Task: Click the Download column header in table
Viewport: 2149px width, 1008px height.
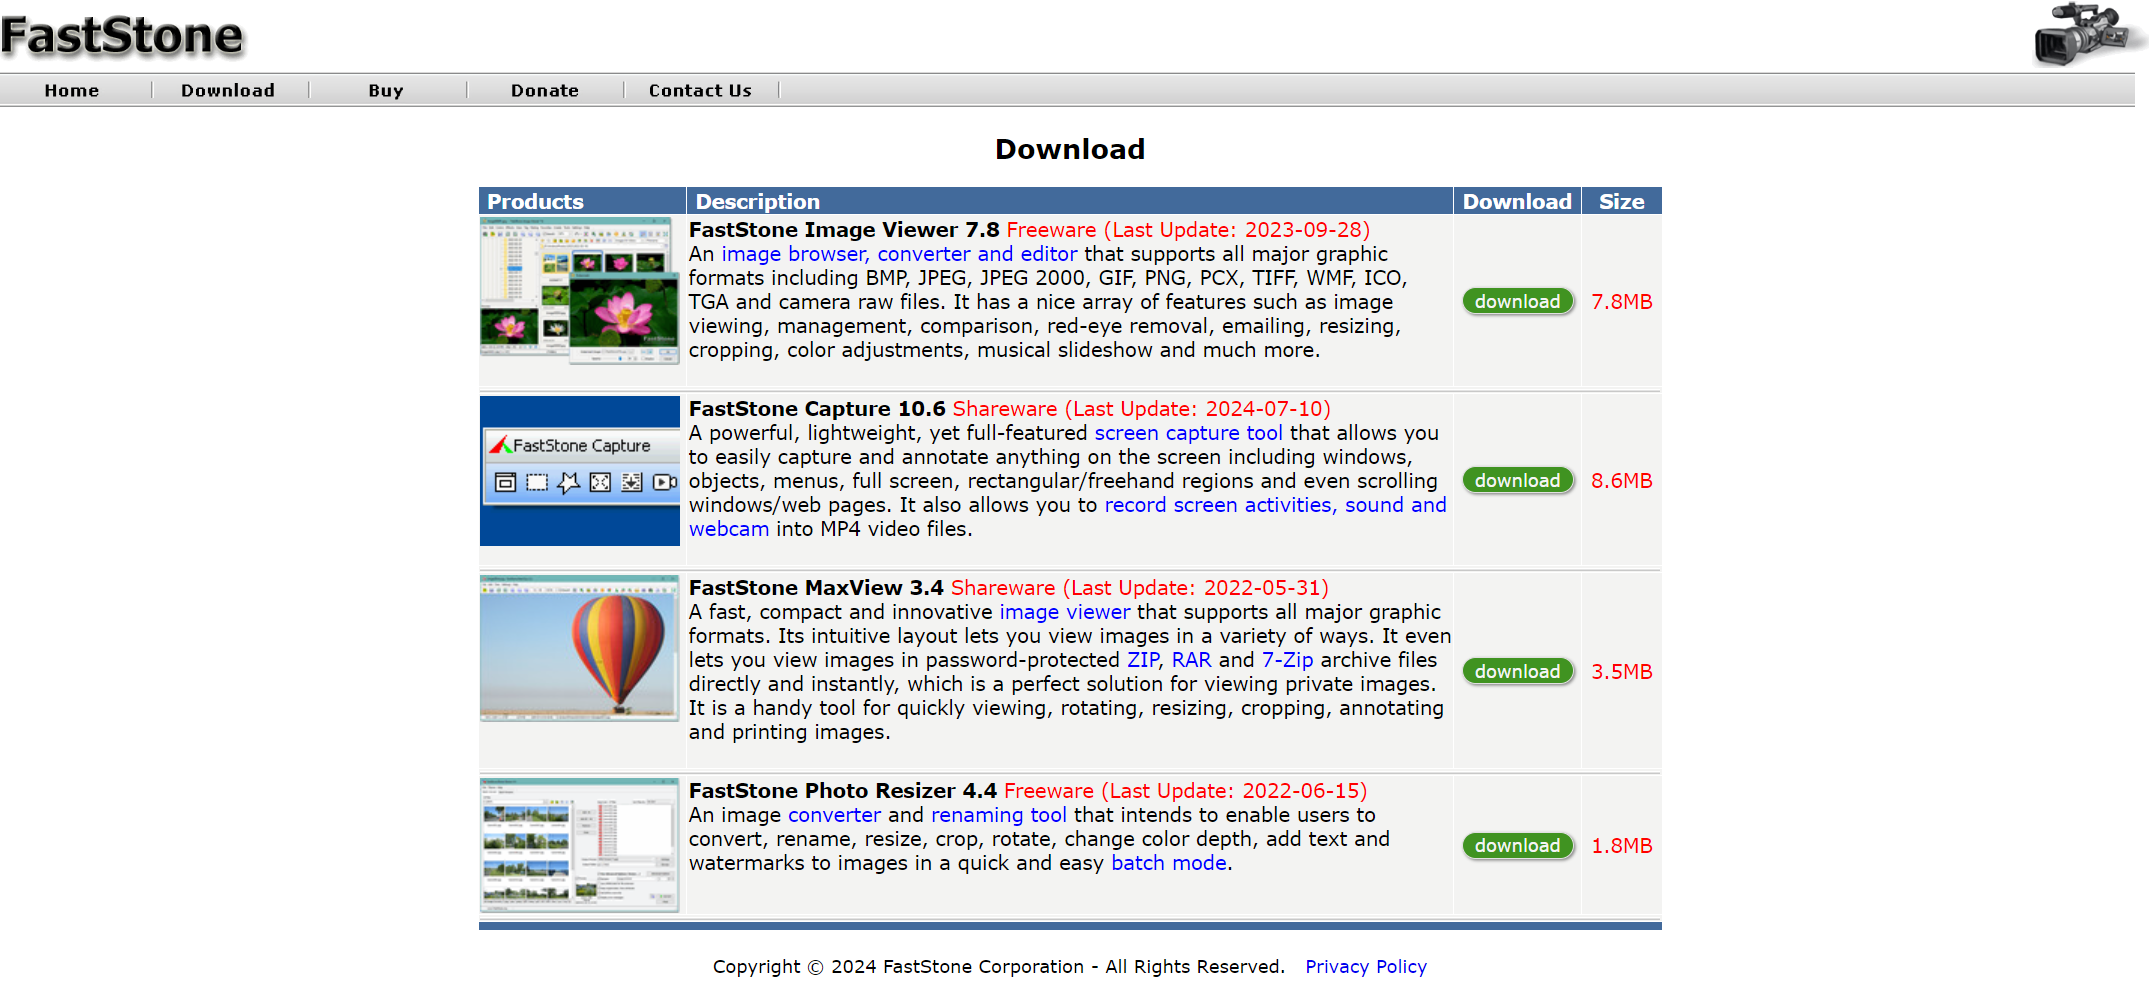Action: click(x=1517, y=201)
